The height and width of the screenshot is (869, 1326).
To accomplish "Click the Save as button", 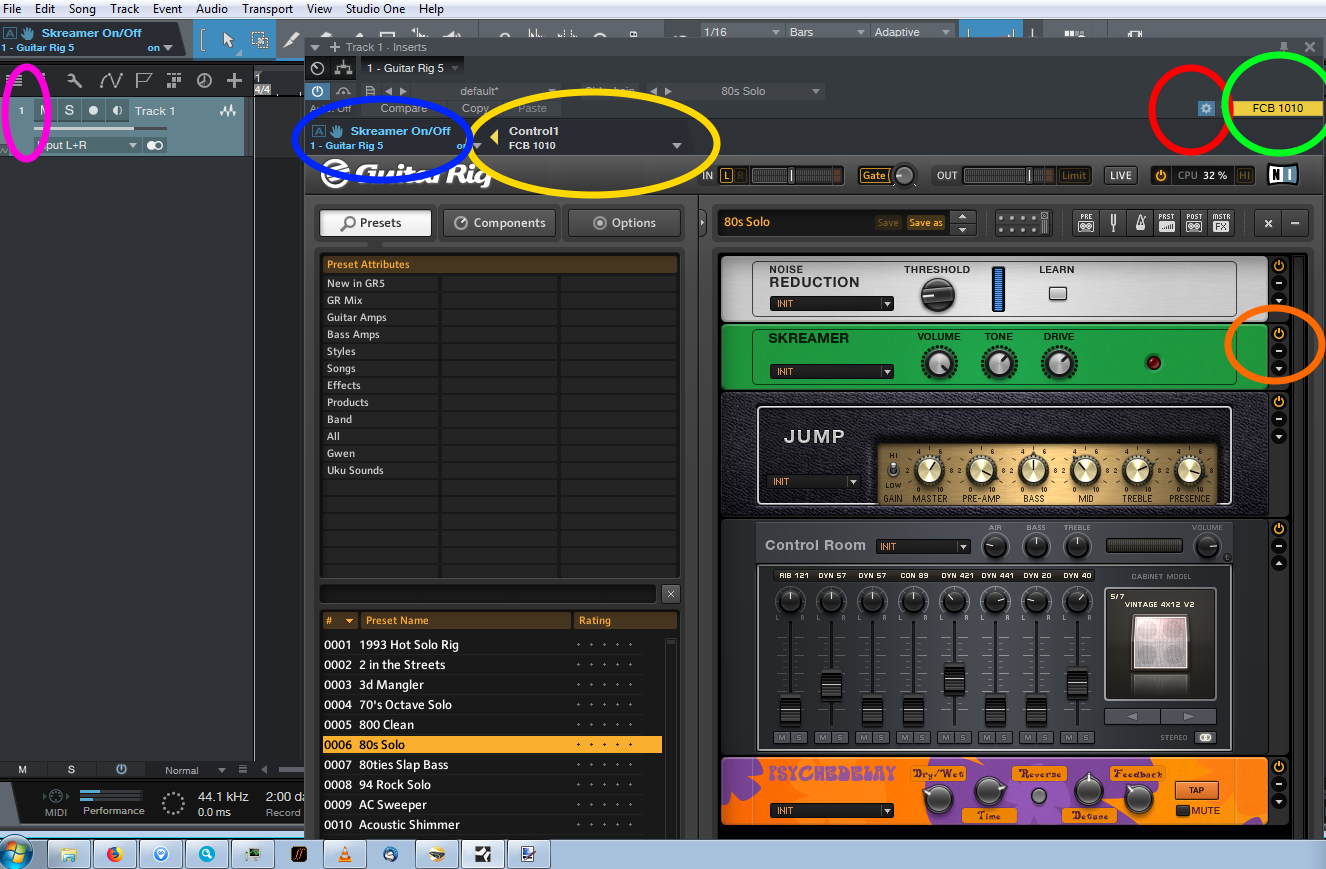I will pos(925,223).
